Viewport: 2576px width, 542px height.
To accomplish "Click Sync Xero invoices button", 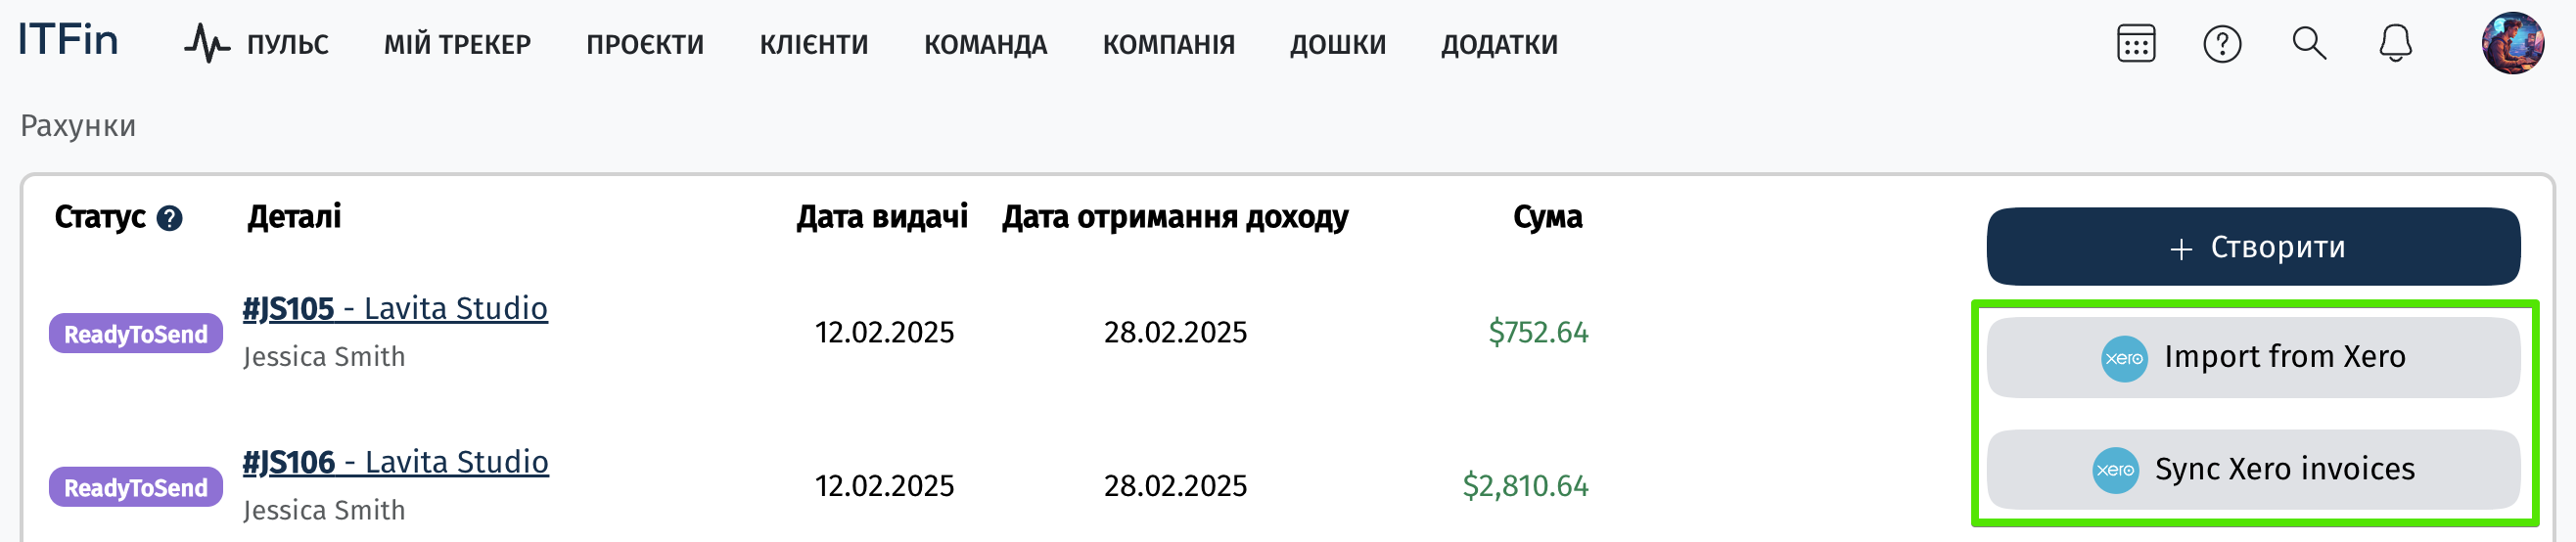I will click(2253, 469).
